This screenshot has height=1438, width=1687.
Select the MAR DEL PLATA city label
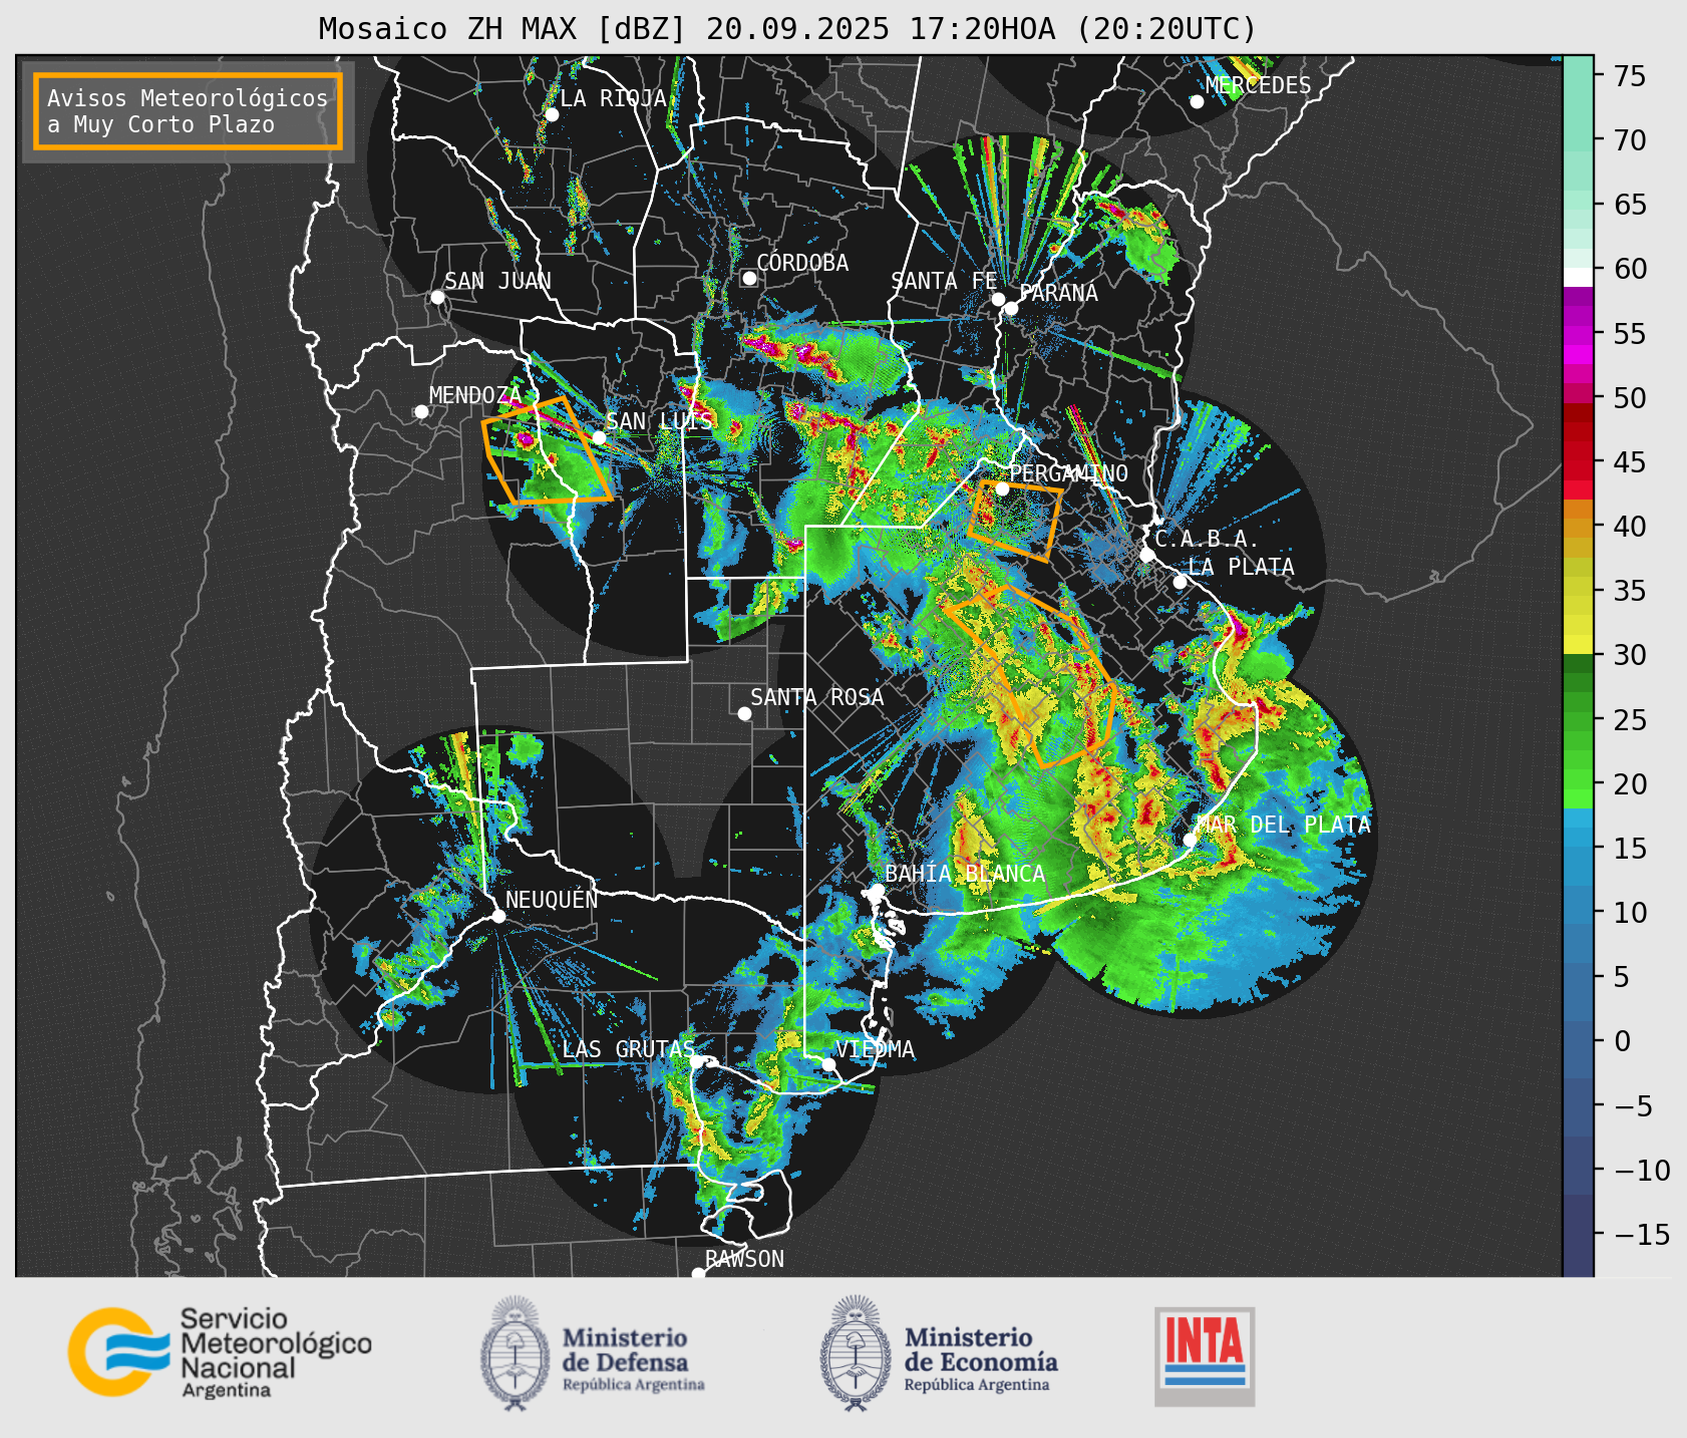click(x=1284, y=825)
